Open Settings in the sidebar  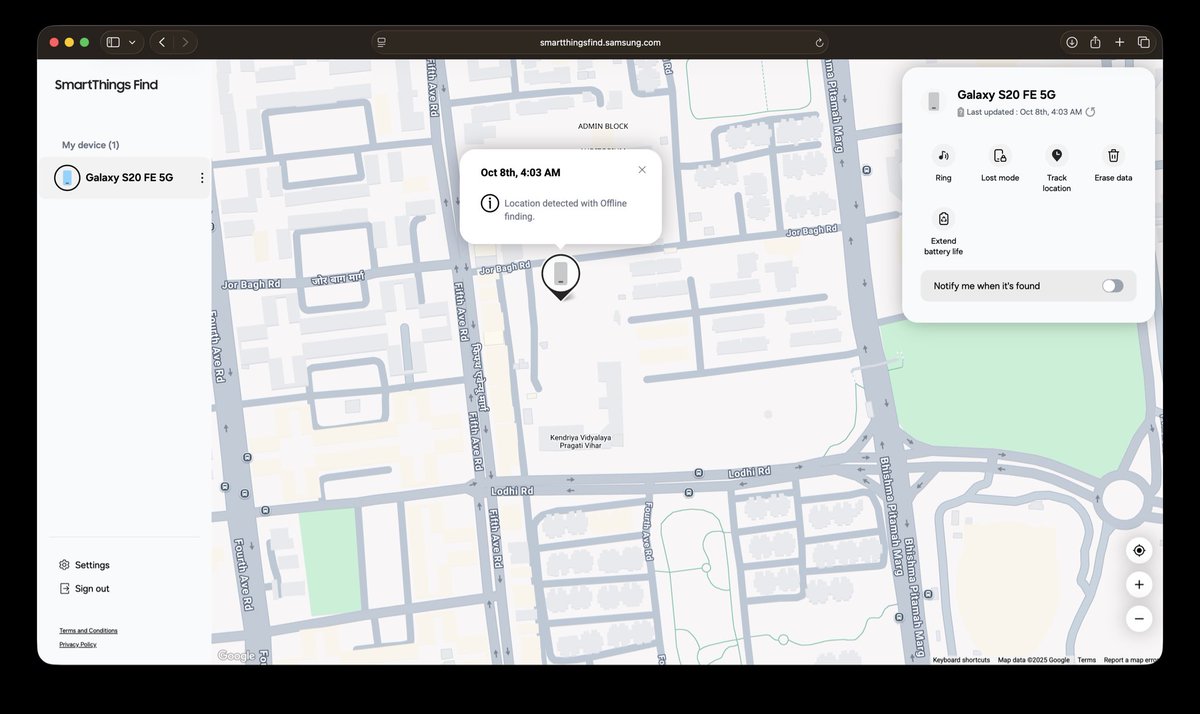point(84,565)
